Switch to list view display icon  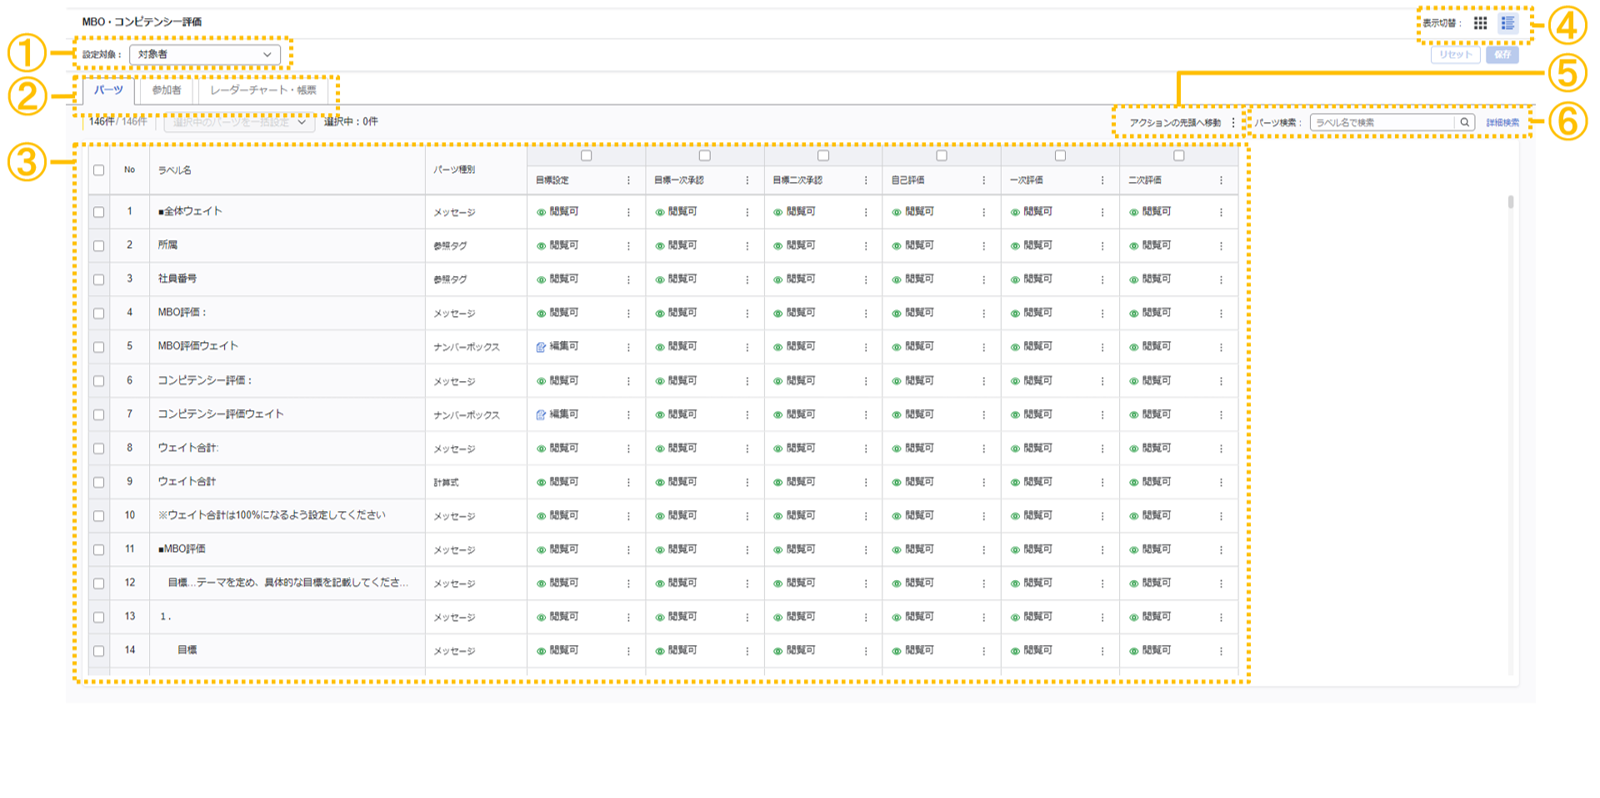point(1508,23)
